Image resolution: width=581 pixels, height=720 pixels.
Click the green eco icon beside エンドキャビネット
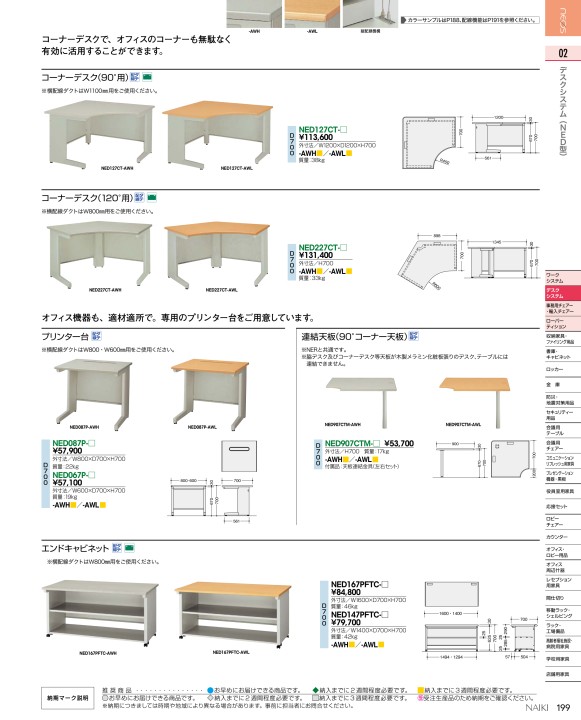click(130, 548)
